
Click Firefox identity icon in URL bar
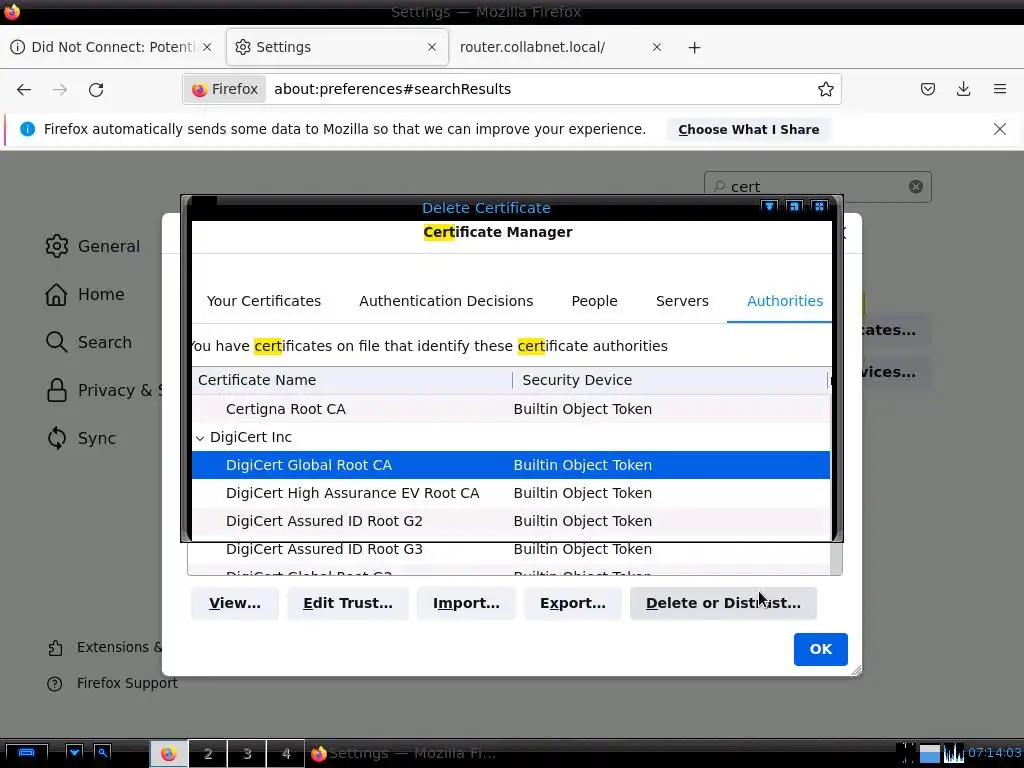tap(225, 89)
